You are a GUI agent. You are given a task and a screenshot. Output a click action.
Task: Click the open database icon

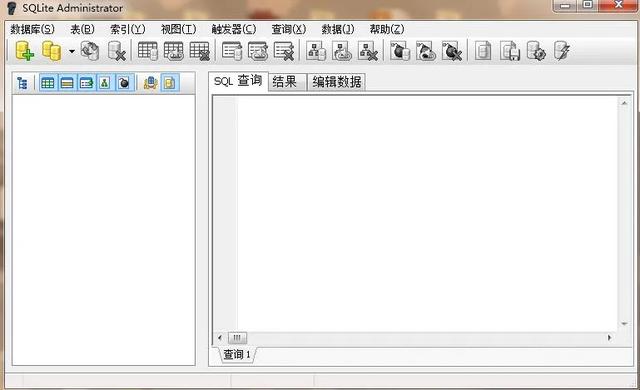click(52, 51)
